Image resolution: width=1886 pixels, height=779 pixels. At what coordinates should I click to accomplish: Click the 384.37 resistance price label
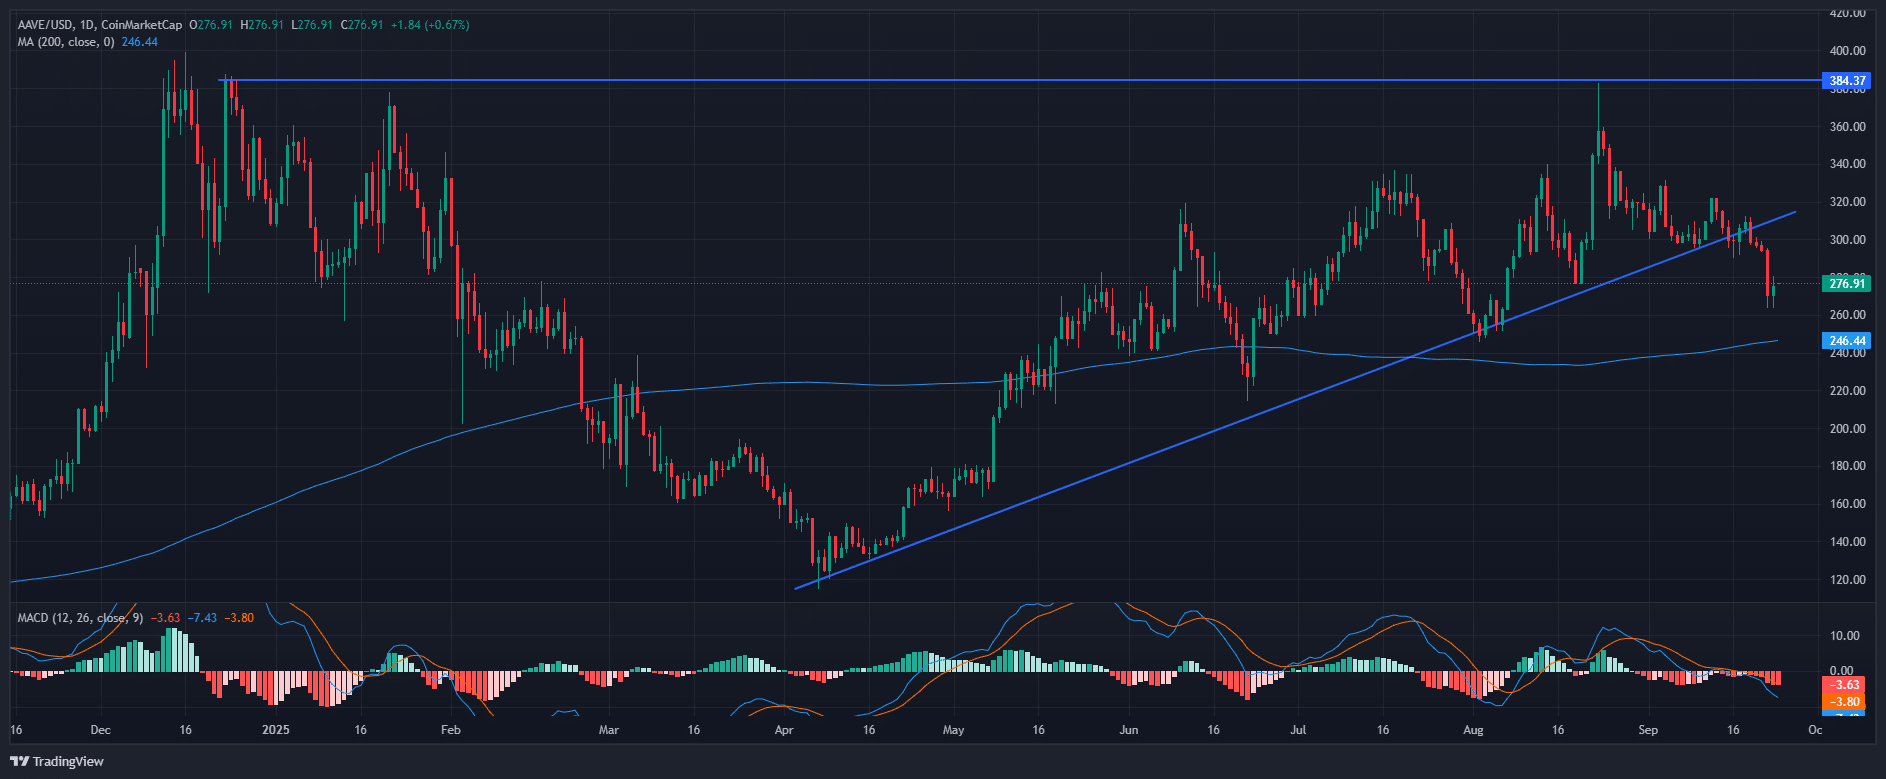1846,81
